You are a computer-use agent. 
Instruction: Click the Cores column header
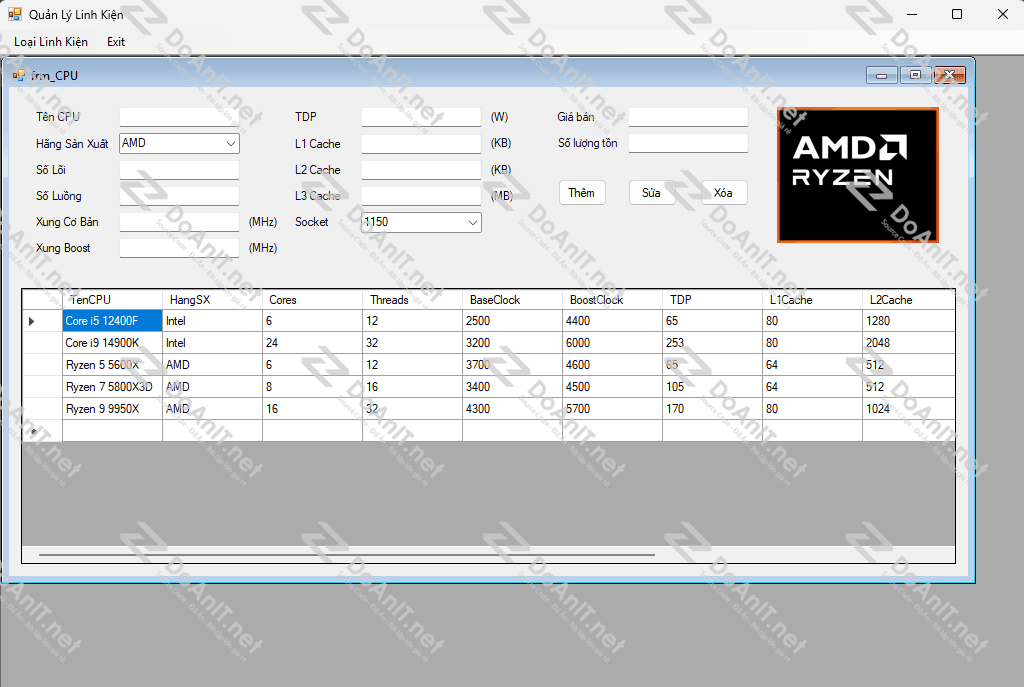[312, 300]
